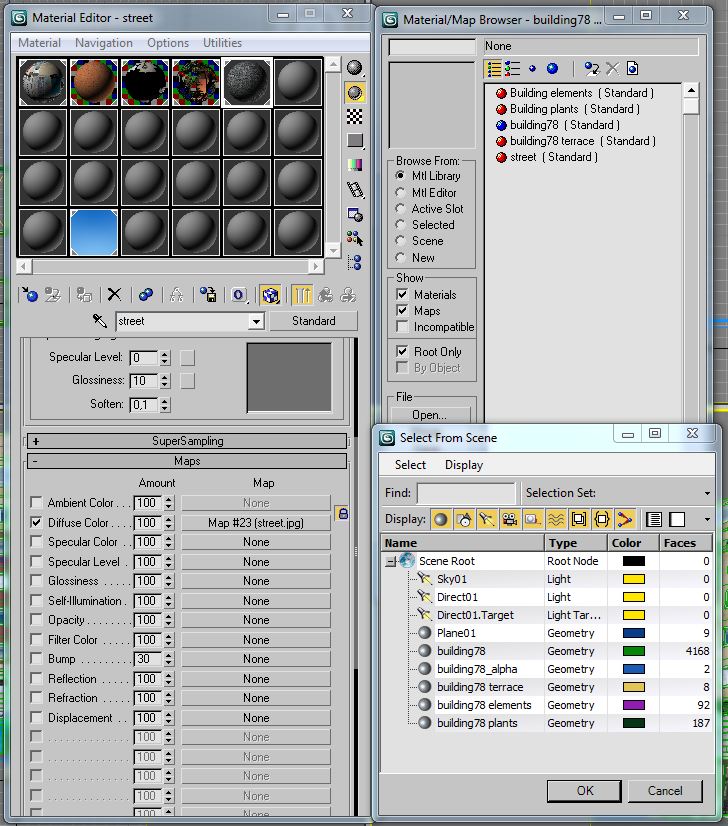This screenshot has height=826, width=728.
Task: Toggle checkered Background icon
Action: coord(355,116)
